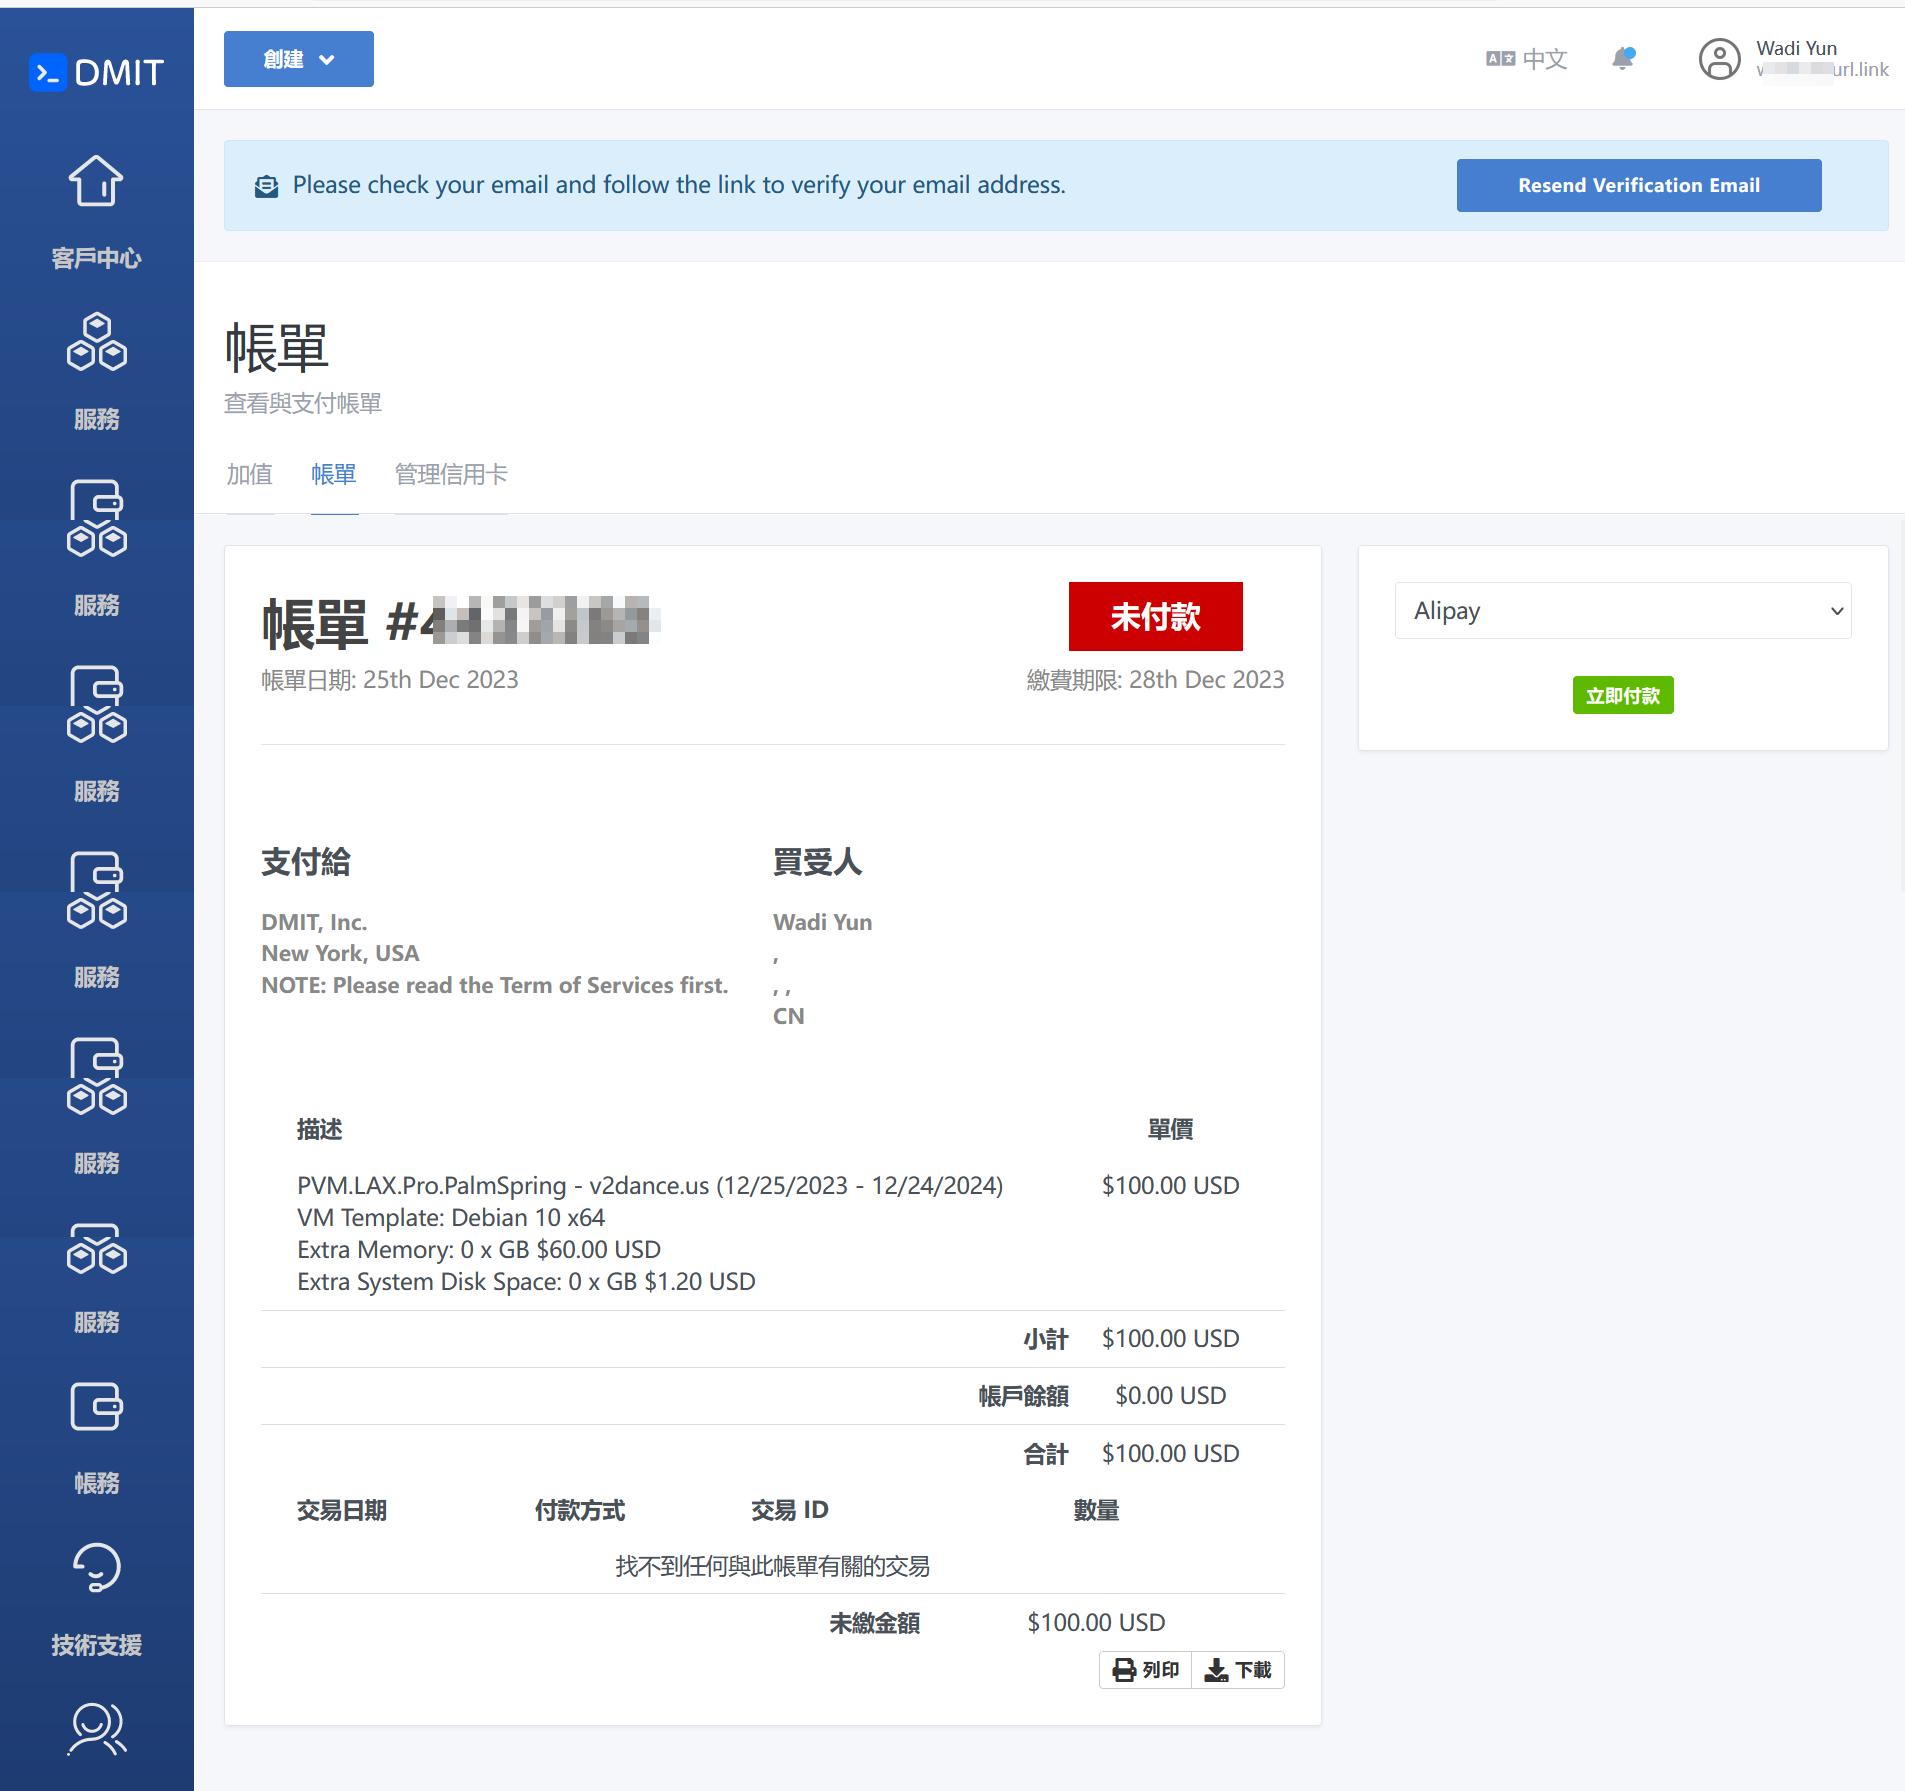The image size is (1905, 1791).
Task: Expand the 創建 dropdown button
Action: pos(298,59)
